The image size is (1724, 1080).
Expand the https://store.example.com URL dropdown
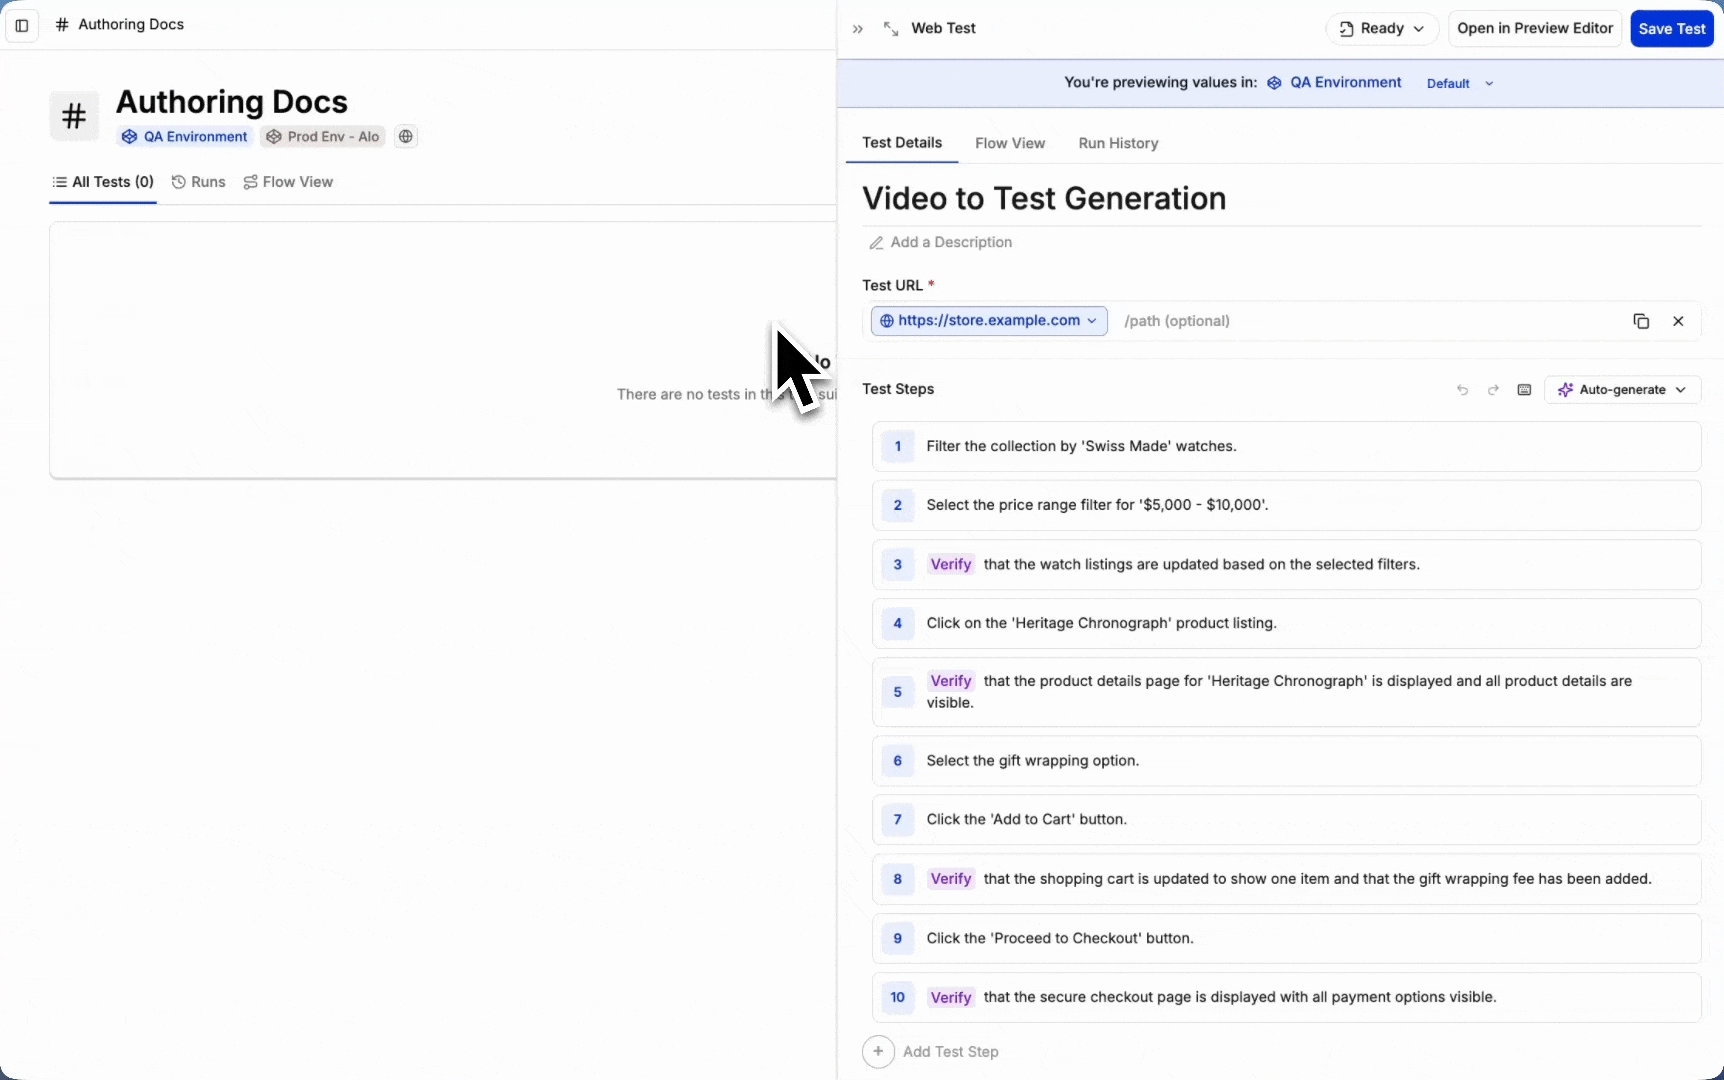[x=989, y=321]
